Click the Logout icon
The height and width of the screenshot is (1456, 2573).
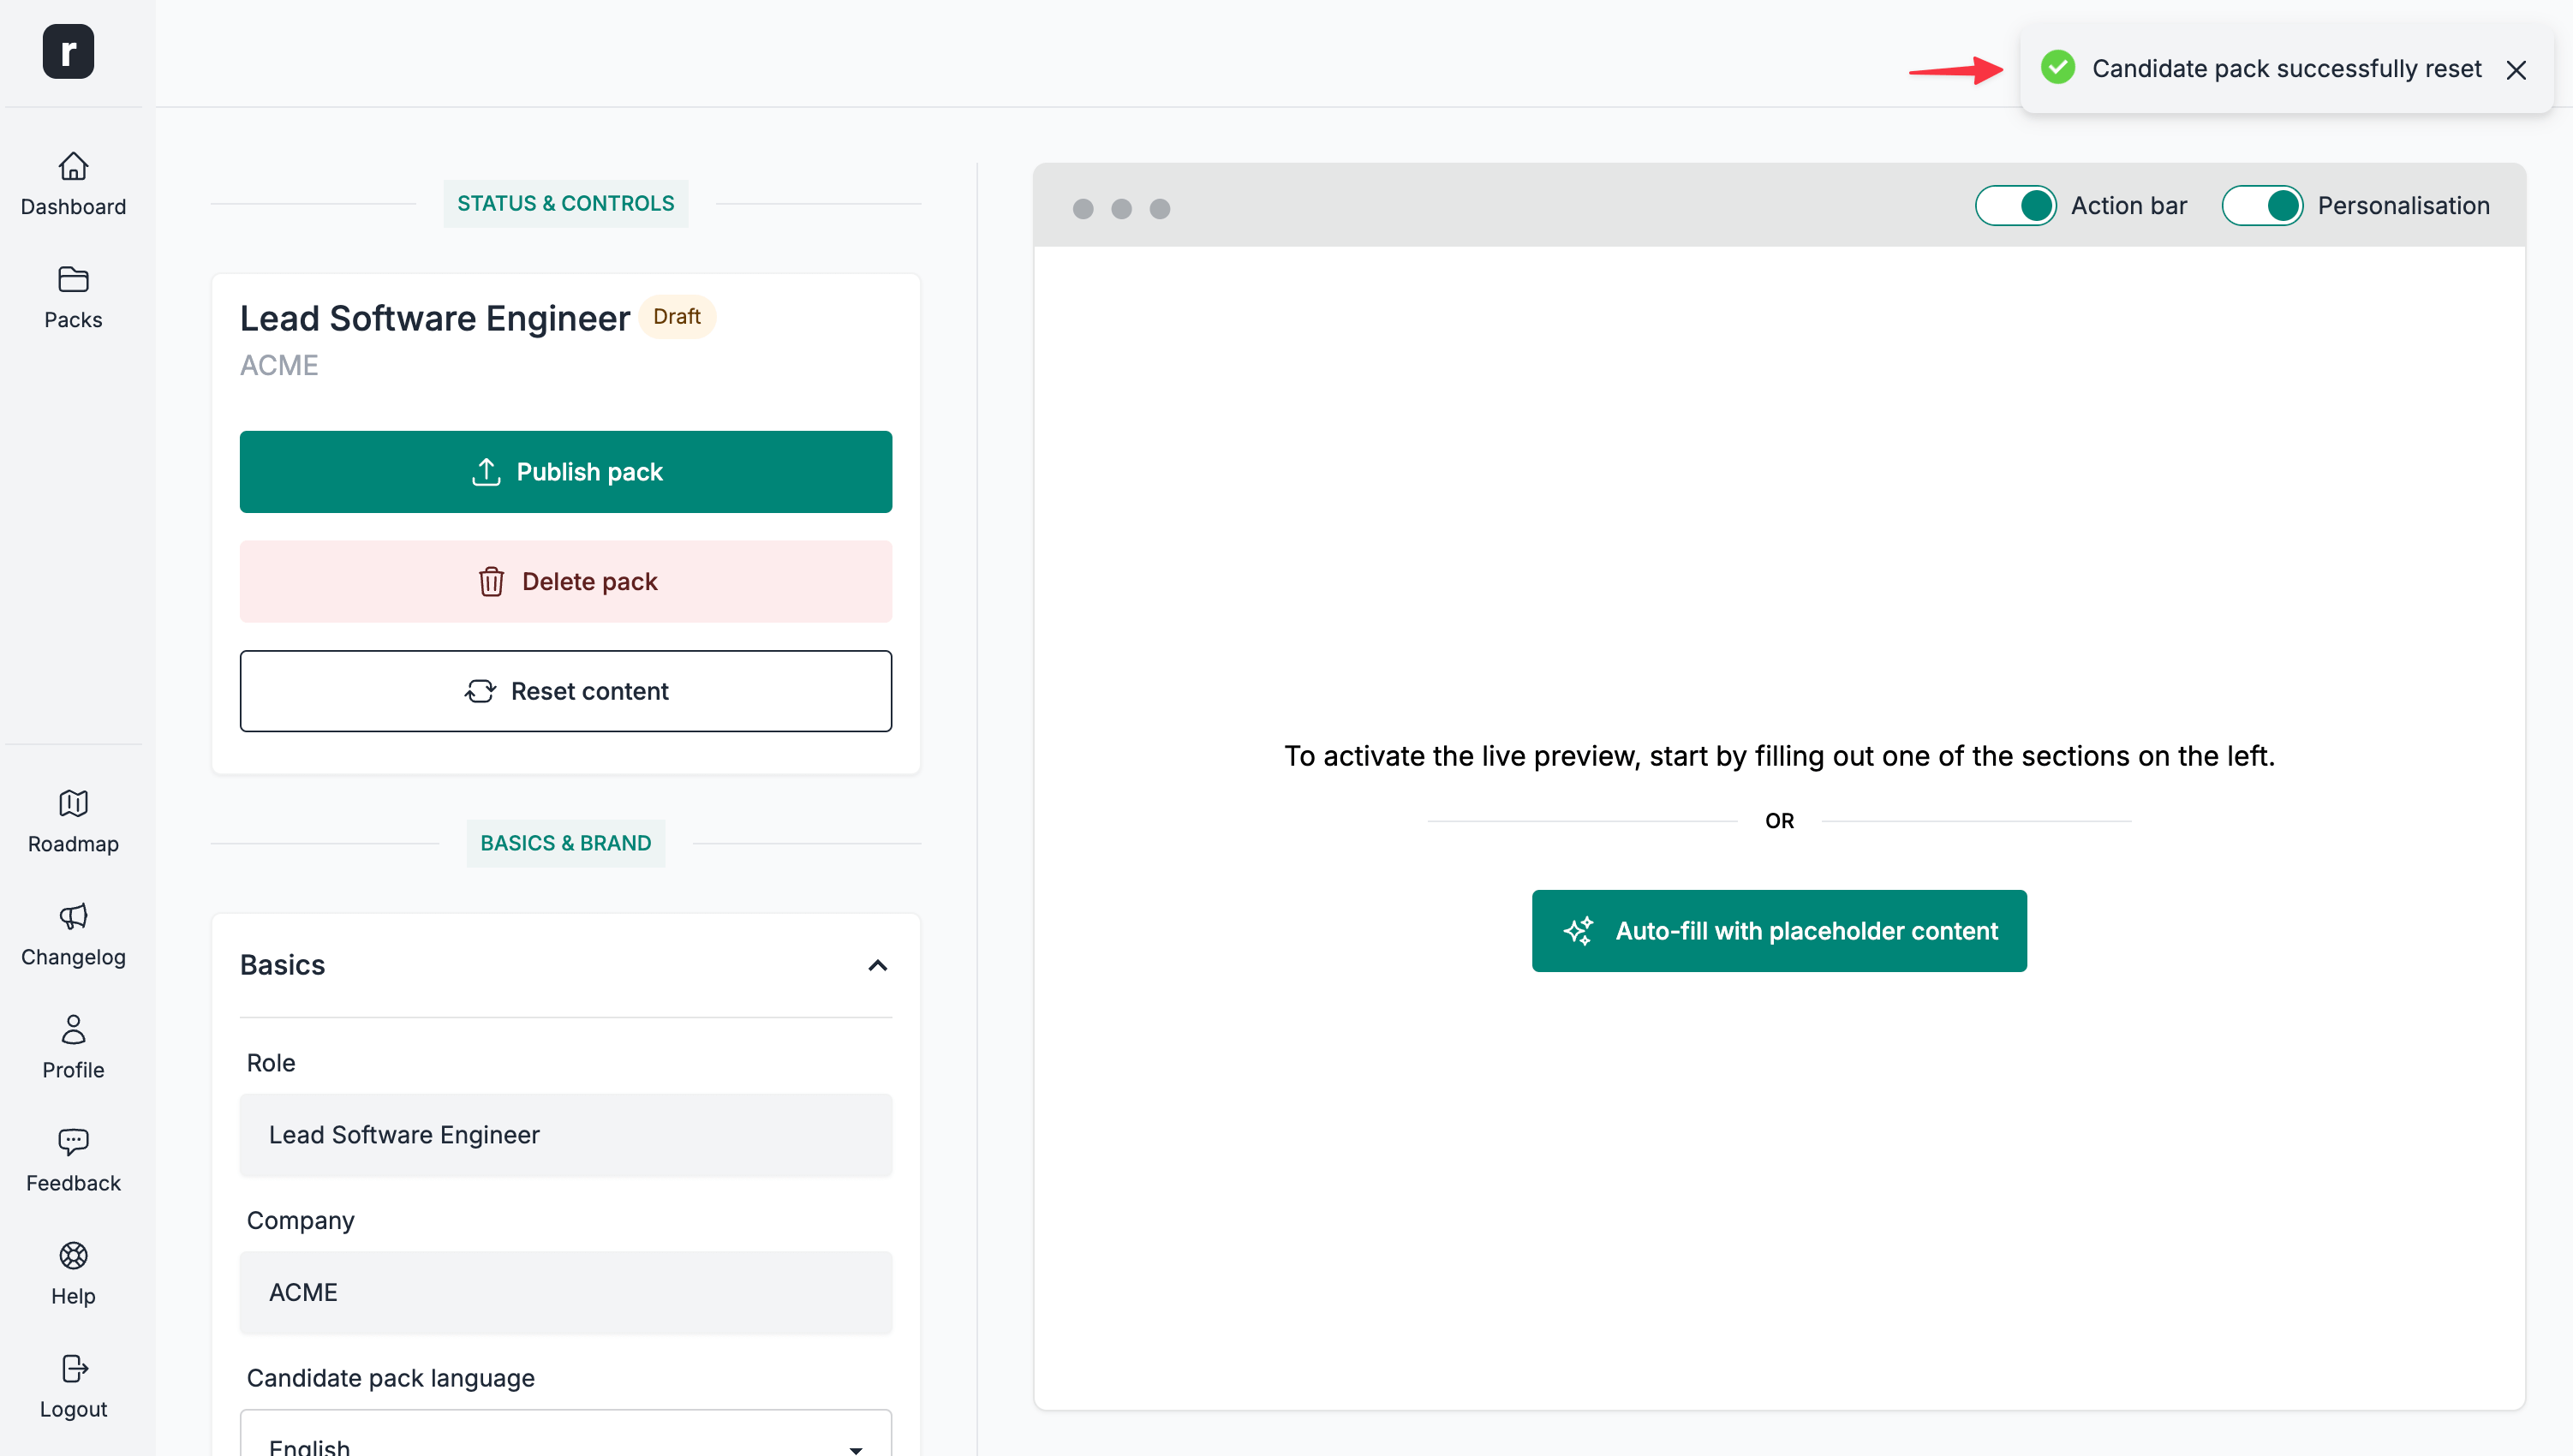(x=73, y=1368)
